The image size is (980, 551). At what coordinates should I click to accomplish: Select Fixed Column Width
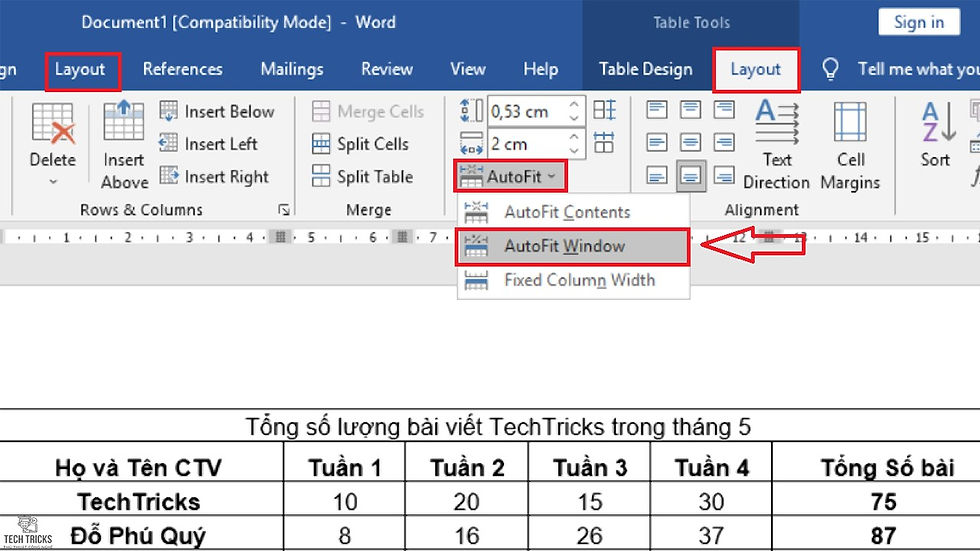tap(573, 280)
